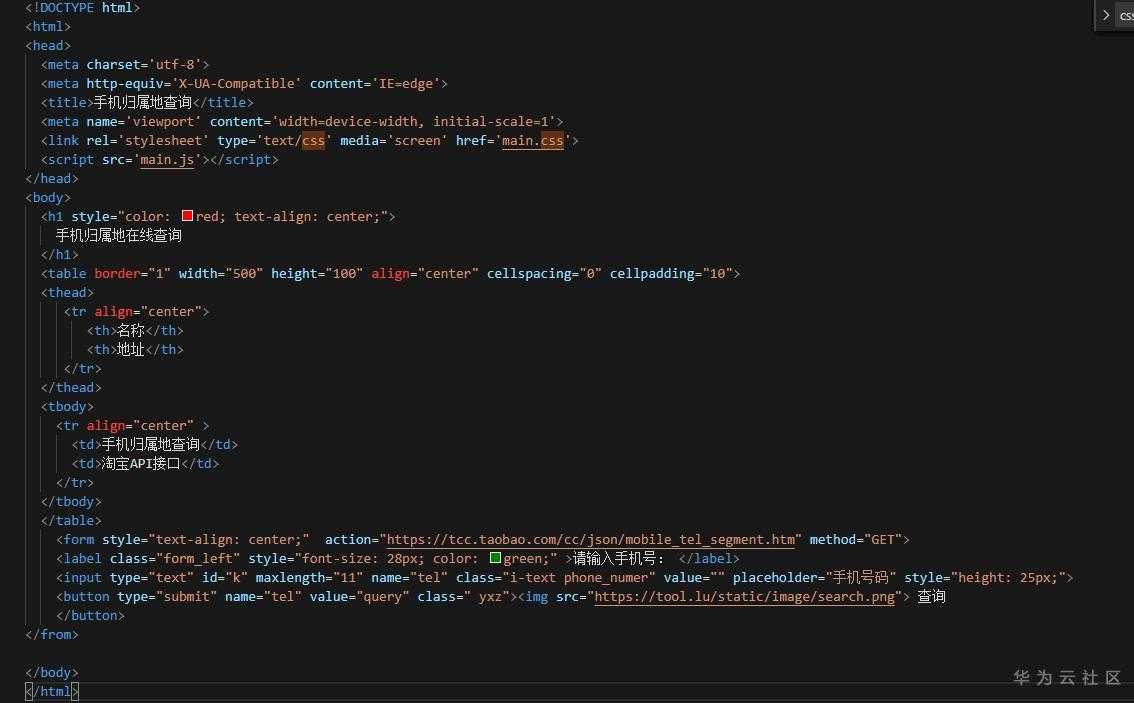
Task: Click the closing </button> tag
Action: coord(90,615)
